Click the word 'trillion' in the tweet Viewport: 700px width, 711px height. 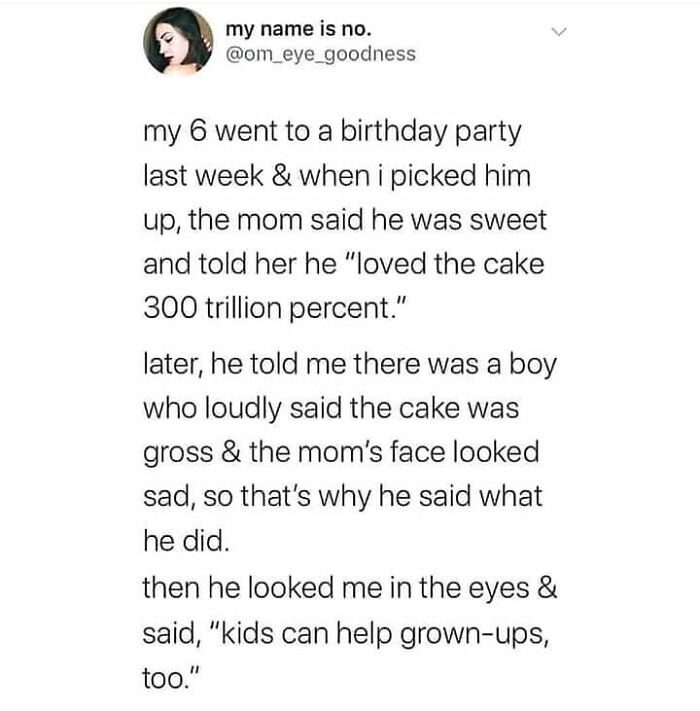pyautogui.click(x=243, y=309)
